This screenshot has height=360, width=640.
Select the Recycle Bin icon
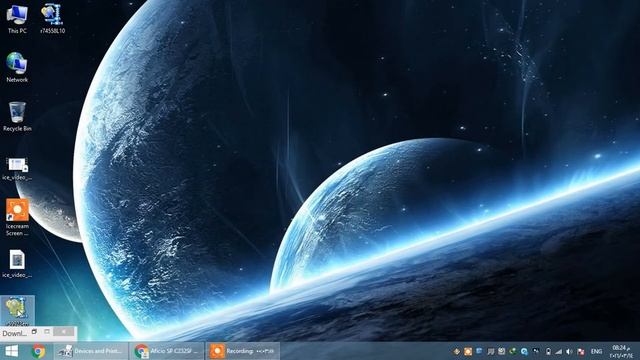pos(17,117)
